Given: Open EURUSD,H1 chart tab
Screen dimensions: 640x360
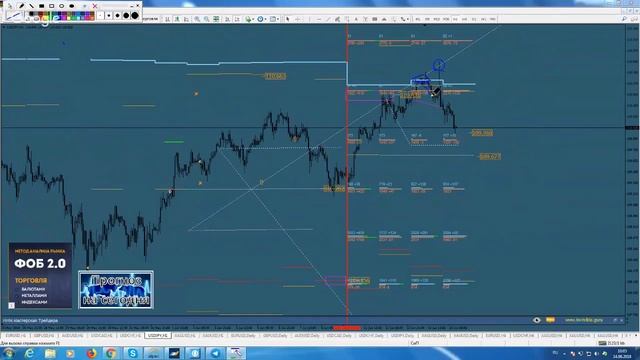Looking at the screenshot, I should [16, 336].
